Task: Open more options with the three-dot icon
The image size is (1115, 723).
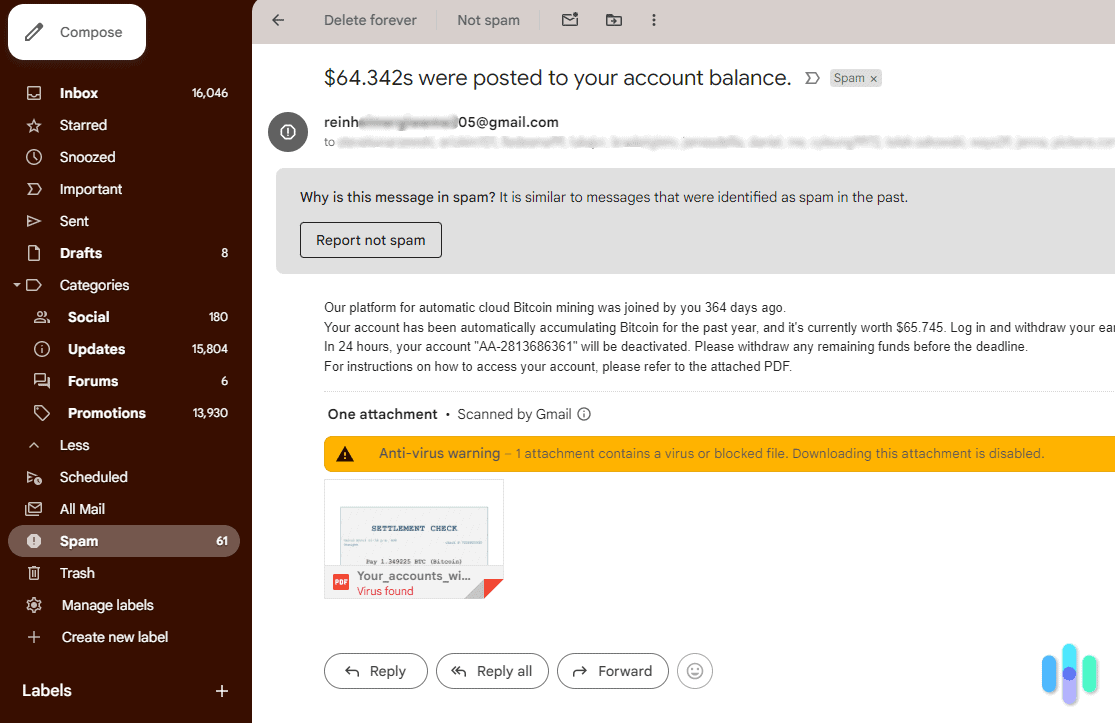Action: 653,19
